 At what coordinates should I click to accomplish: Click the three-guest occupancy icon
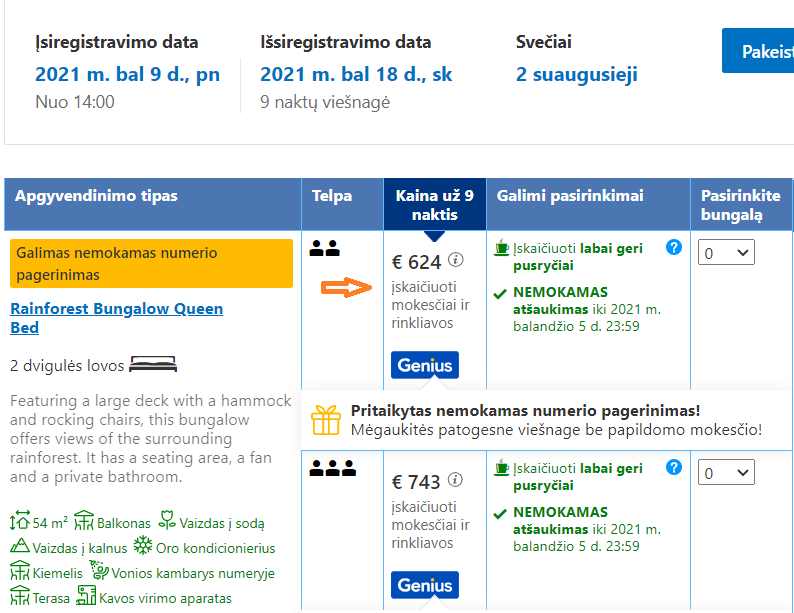coord(333,468)
